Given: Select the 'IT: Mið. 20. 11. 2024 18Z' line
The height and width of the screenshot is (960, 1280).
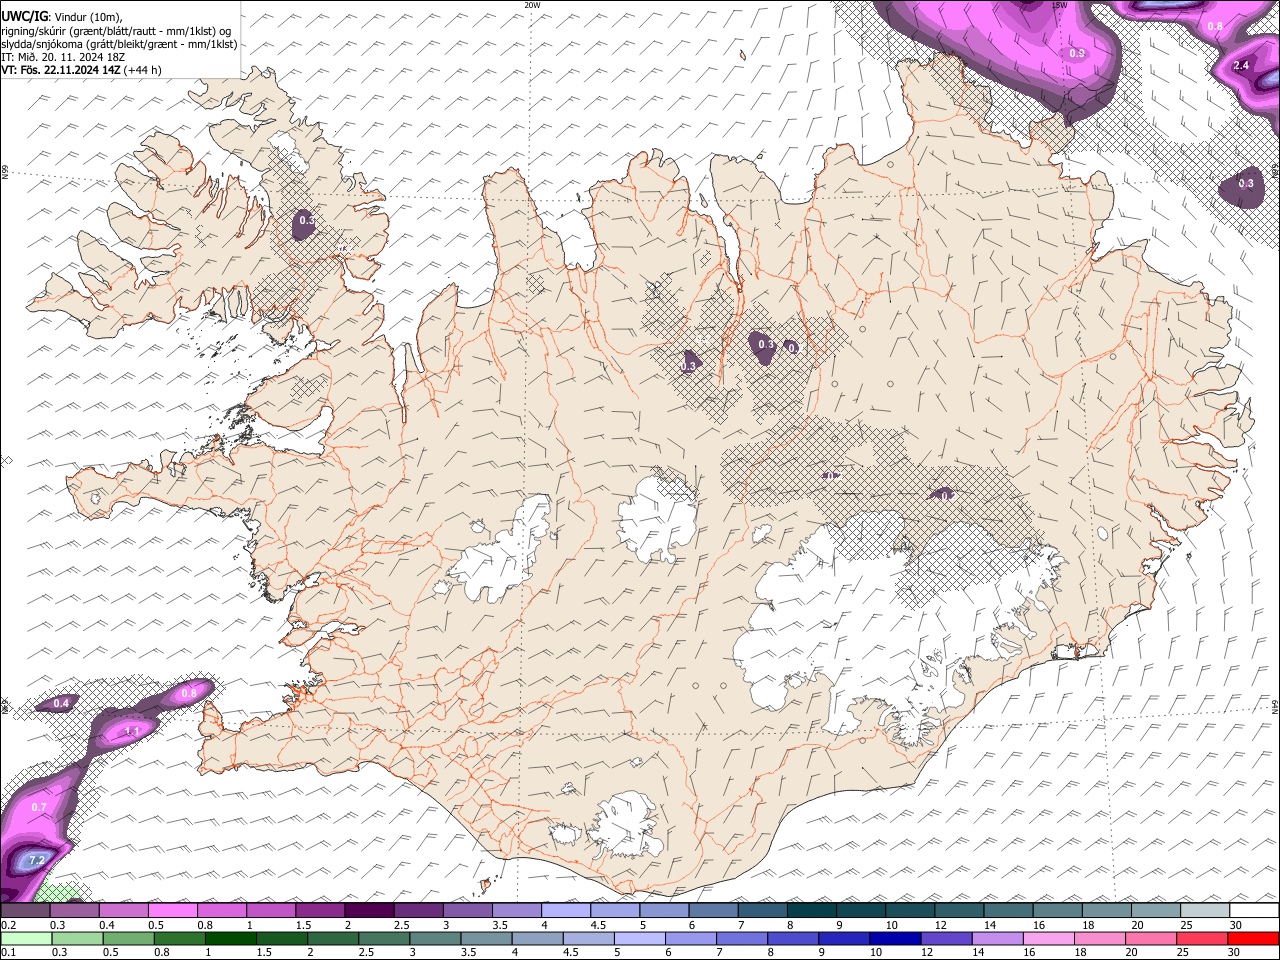Looking at the screenshot, I should click(62, 57).
